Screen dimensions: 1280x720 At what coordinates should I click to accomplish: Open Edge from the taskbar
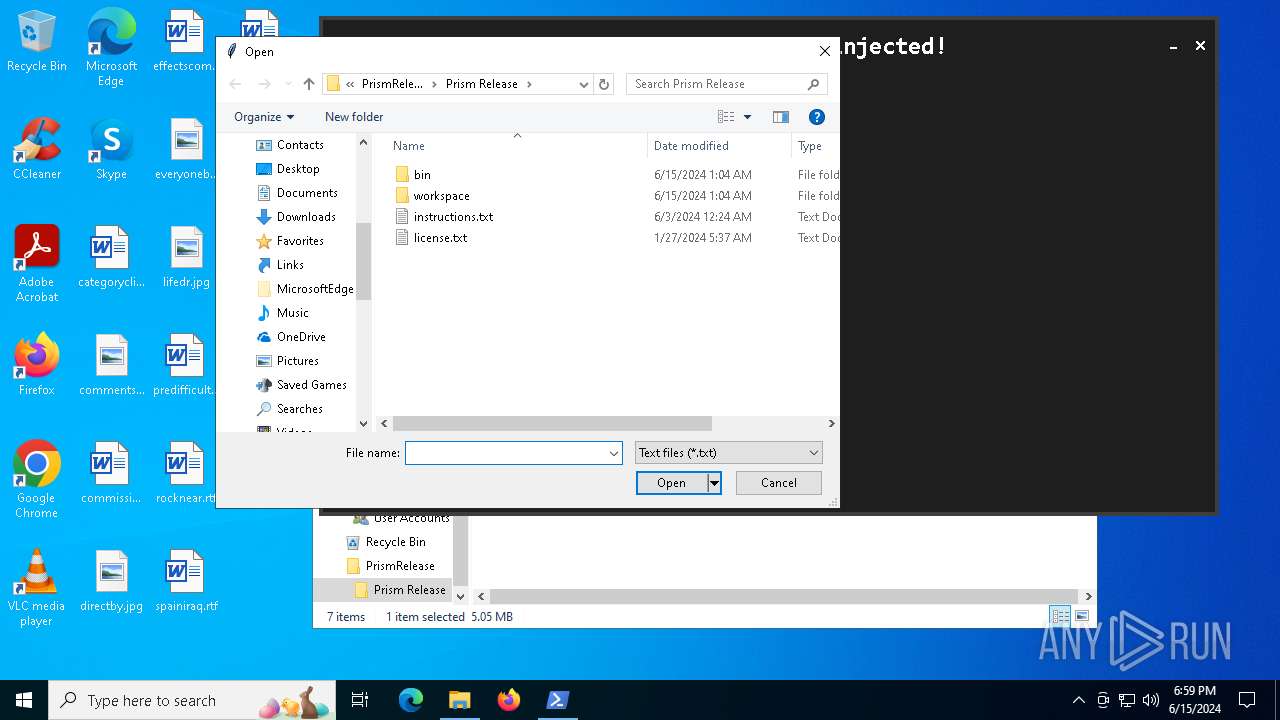click(x=410, y=700)
